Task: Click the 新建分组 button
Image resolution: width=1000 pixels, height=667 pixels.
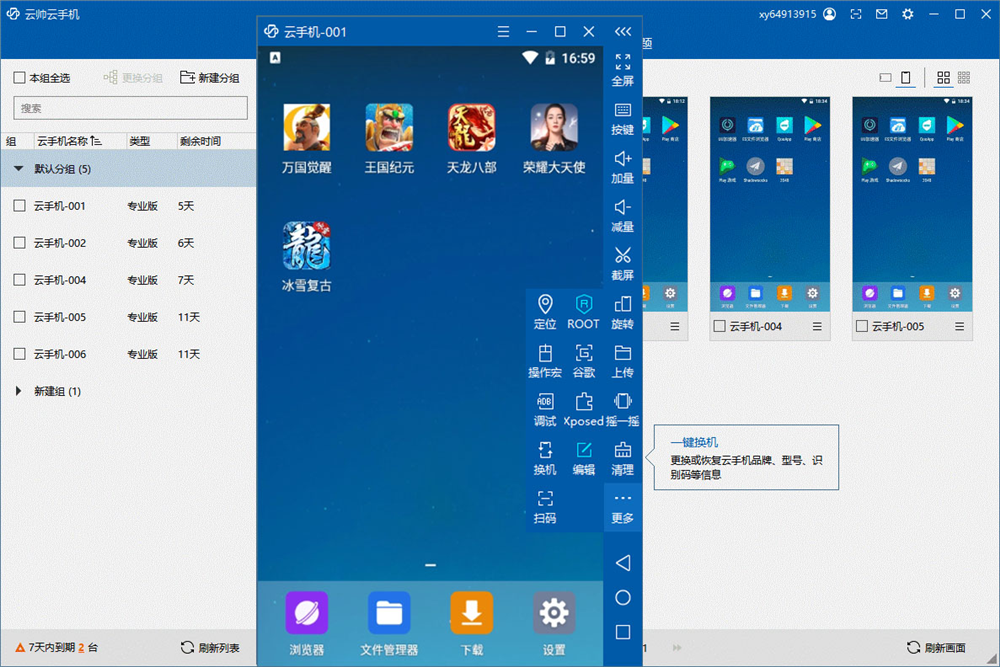Action: point(210,78)
